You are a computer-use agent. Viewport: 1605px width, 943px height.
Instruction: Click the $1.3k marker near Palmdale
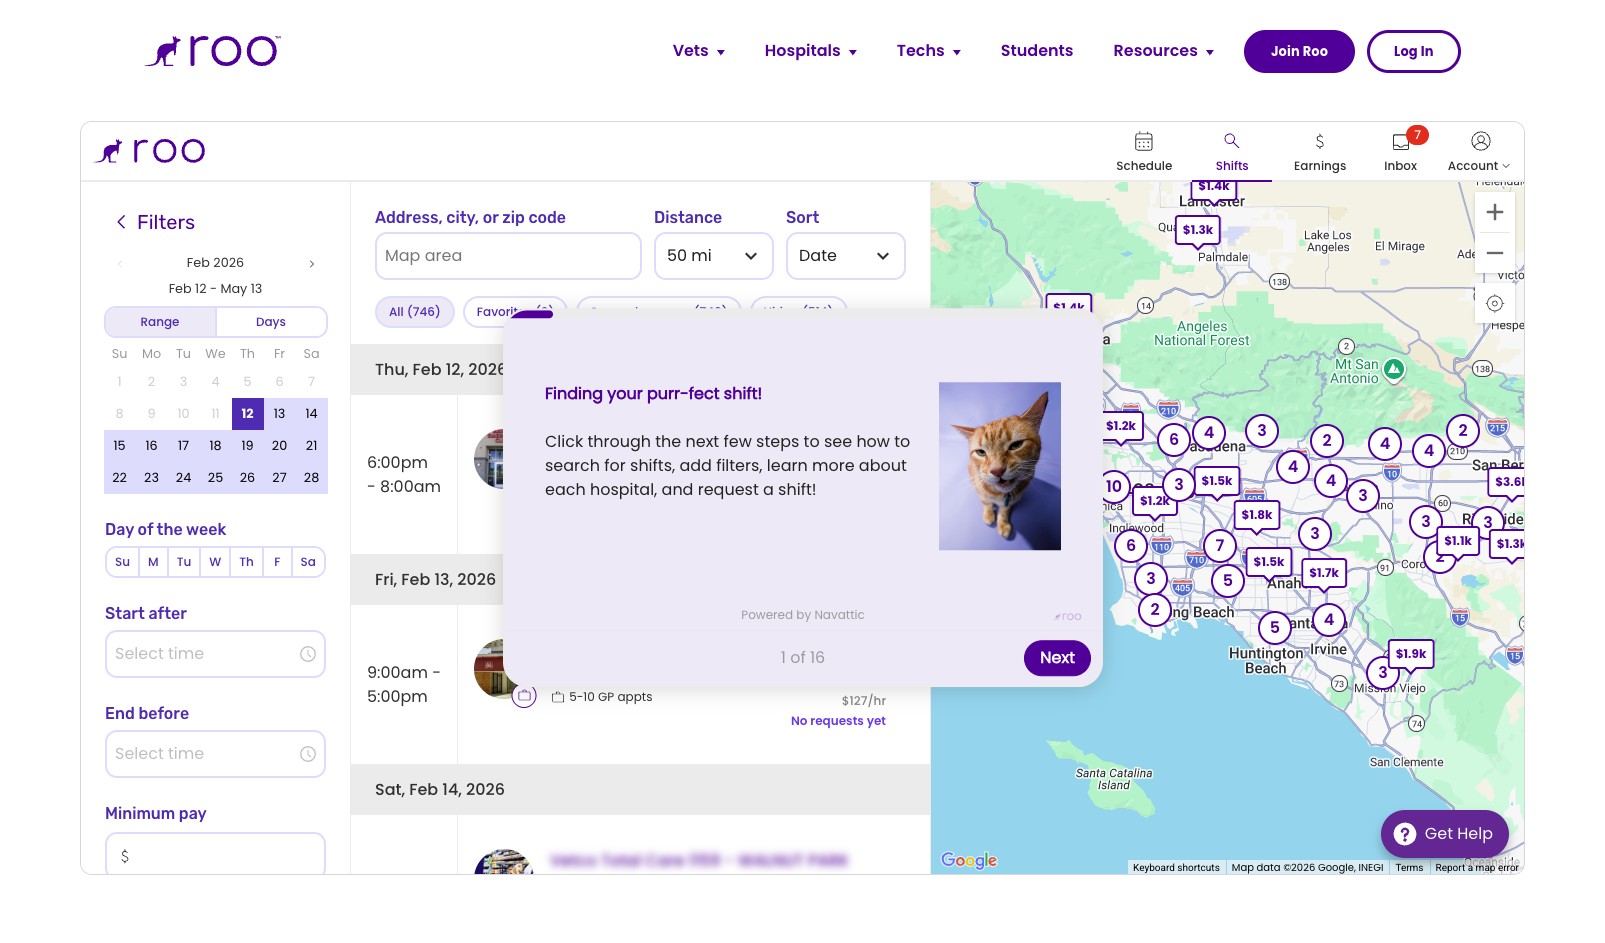pos(1198,230)
